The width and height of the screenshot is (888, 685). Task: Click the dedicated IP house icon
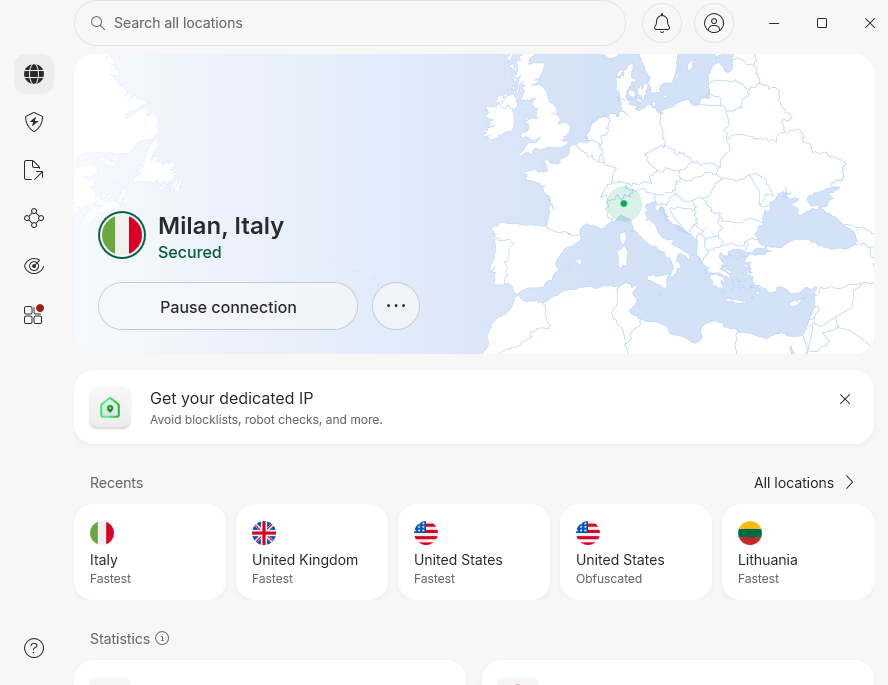click(x=110, y=408)
